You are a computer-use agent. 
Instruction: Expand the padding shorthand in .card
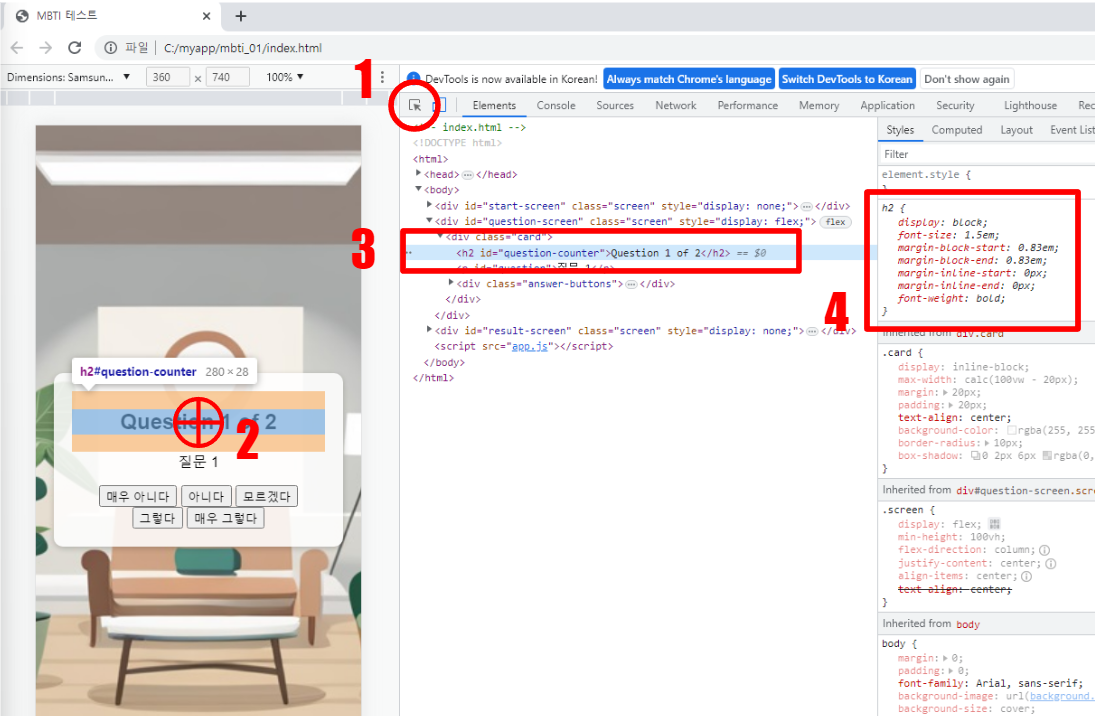[x=951, y=405]
